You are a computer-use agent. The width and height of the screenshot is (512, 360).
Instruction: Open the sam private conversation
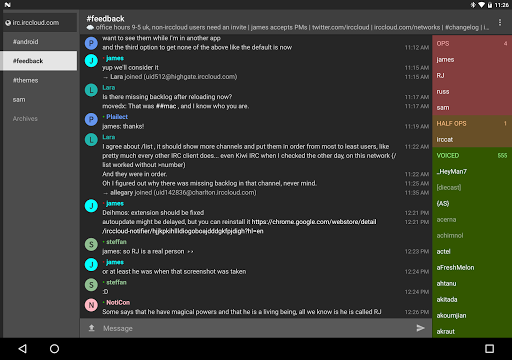[40, 100]
